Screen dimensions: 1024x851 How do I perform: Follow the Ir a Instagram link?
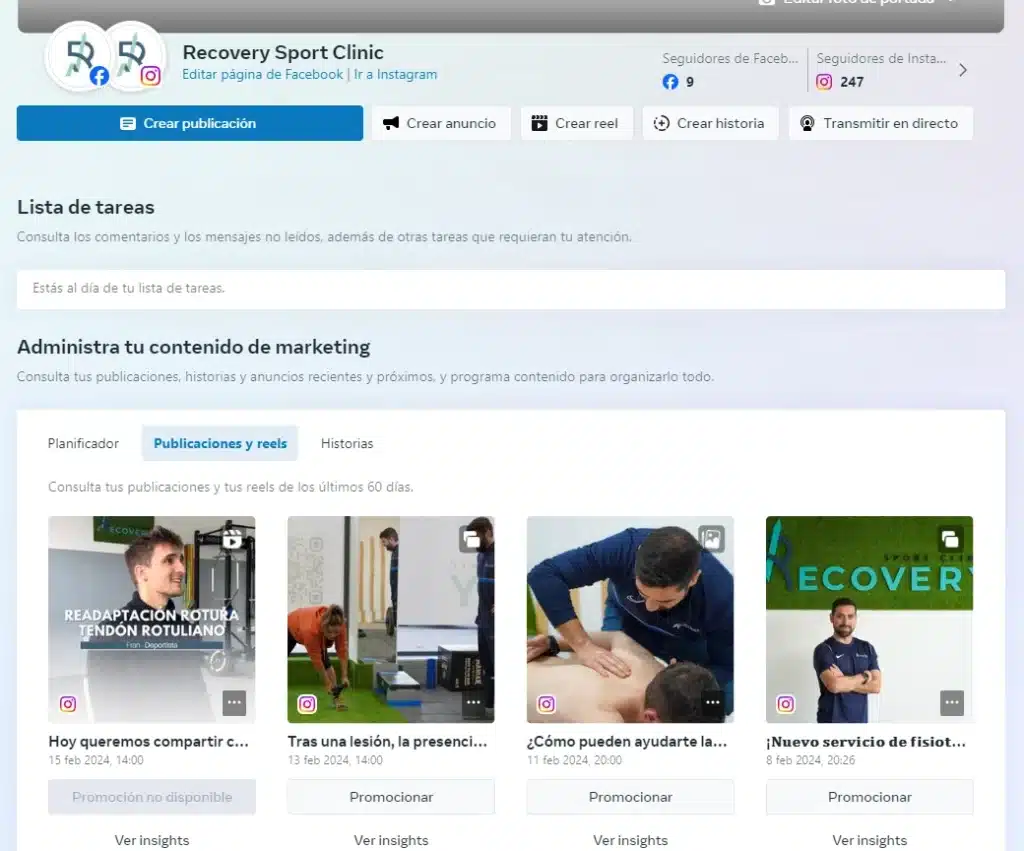[x=395, y=74]
